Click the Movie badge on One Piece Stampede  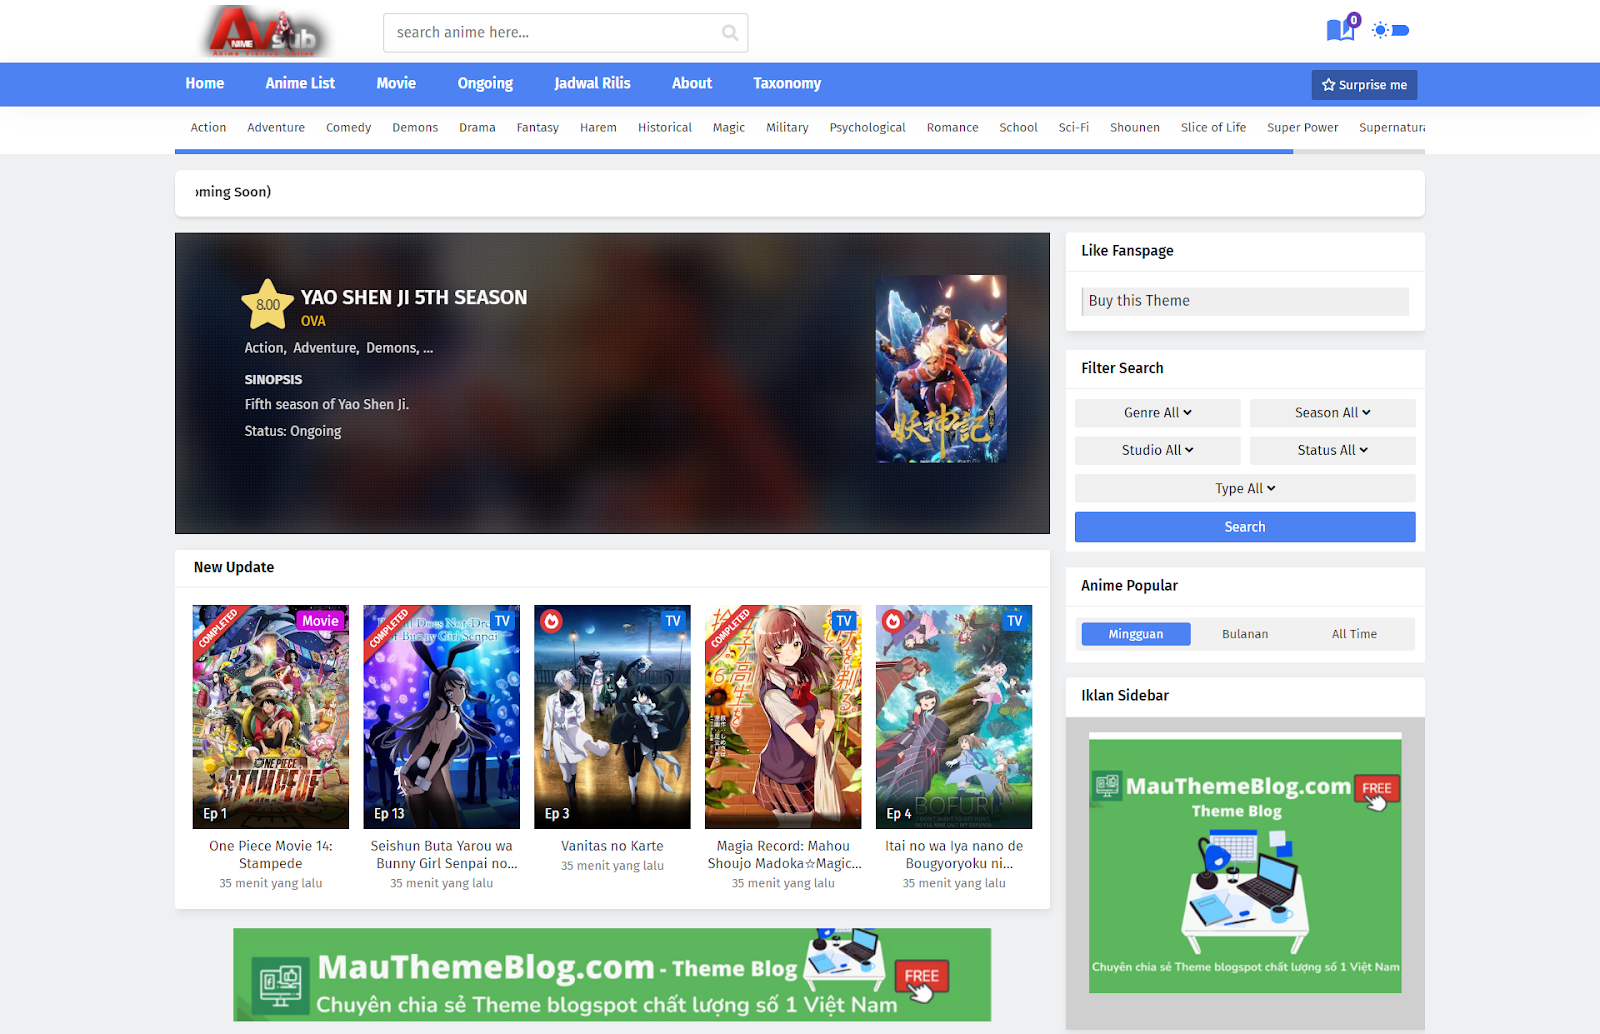click(x=320, y=621)
